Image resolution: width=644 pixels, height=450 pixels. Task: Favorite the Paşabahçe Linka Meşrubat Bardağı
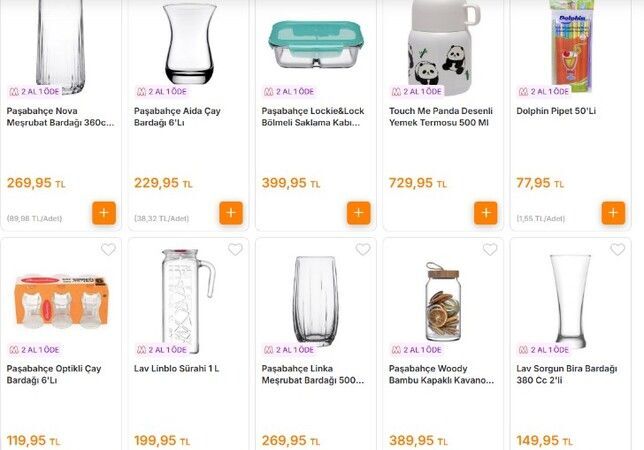[363, 250]
